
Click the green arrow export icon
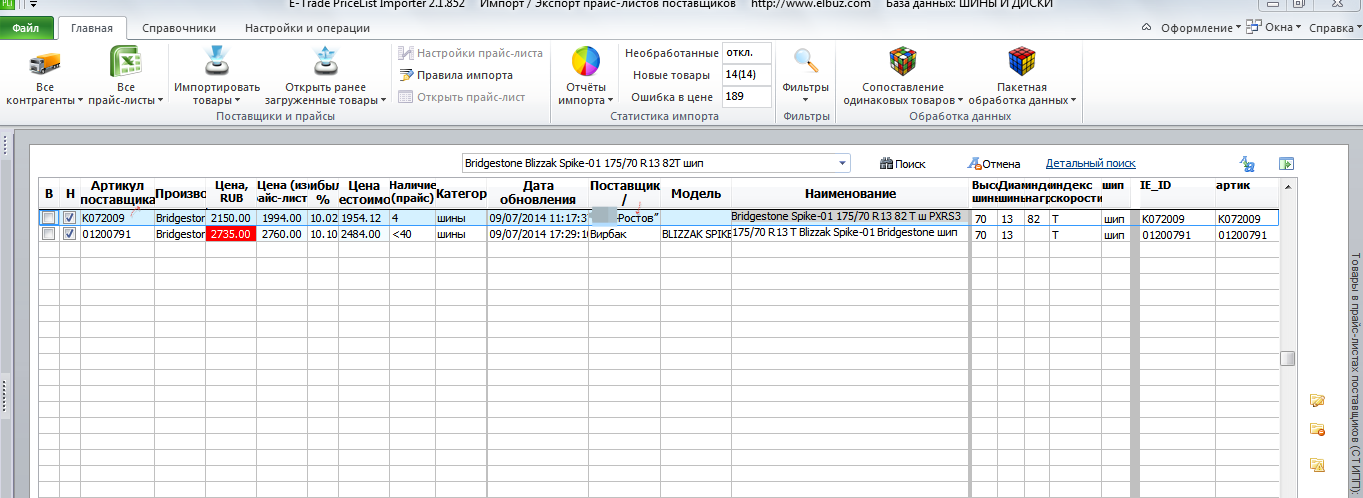[x=1287, y=164]
